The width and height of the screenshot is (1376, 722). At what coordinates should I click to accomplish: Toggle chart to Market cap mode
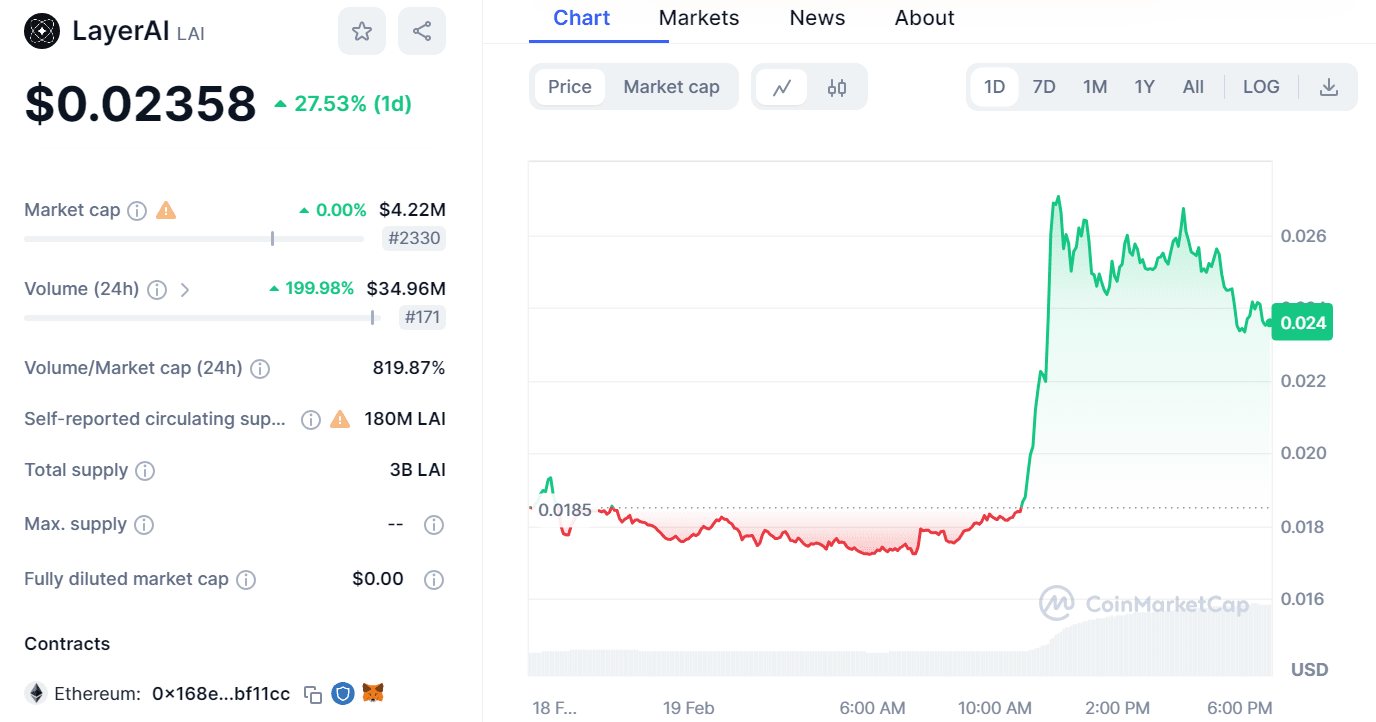(x=671, y=87)
